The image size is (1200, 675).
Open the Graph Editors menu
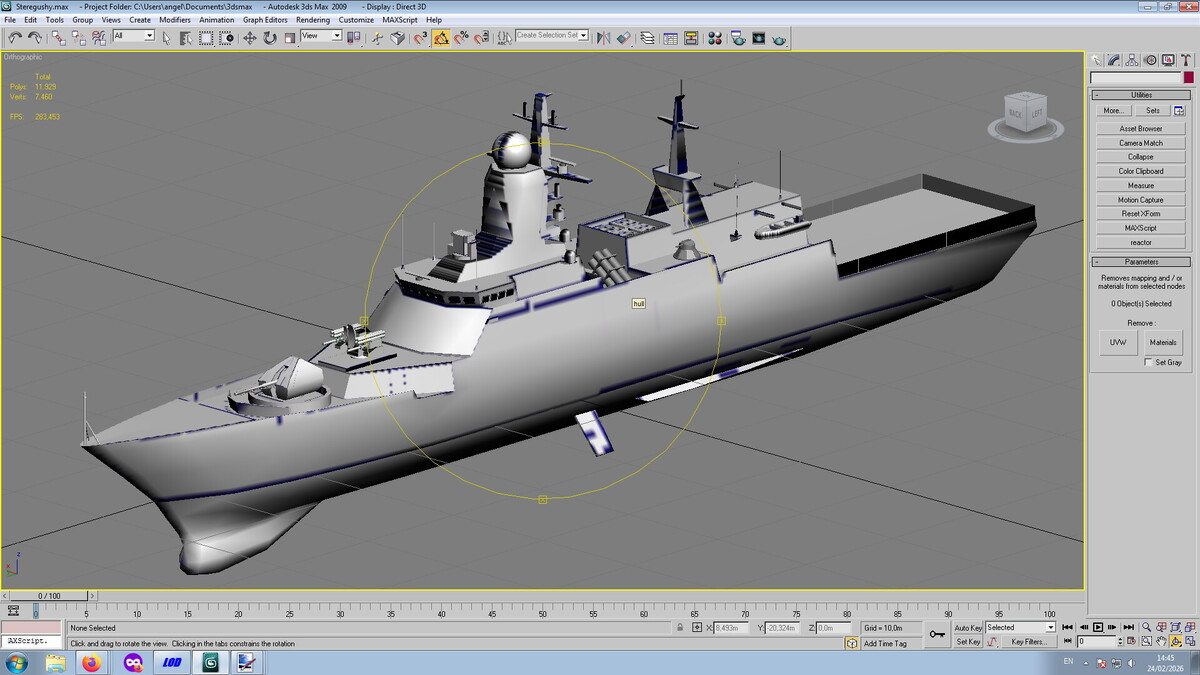coord(265,20)
